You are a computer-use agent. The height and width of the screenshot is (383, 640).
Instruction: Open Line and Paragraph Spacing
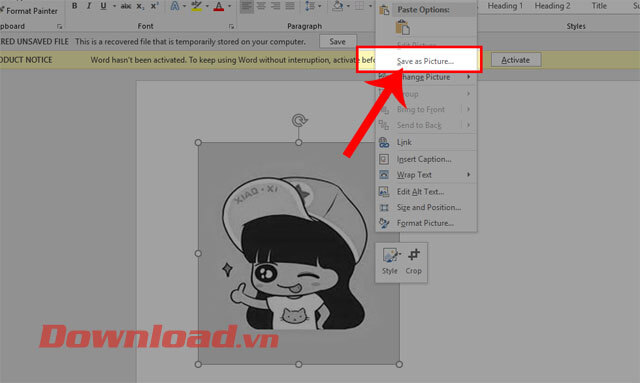coord(310,6)
